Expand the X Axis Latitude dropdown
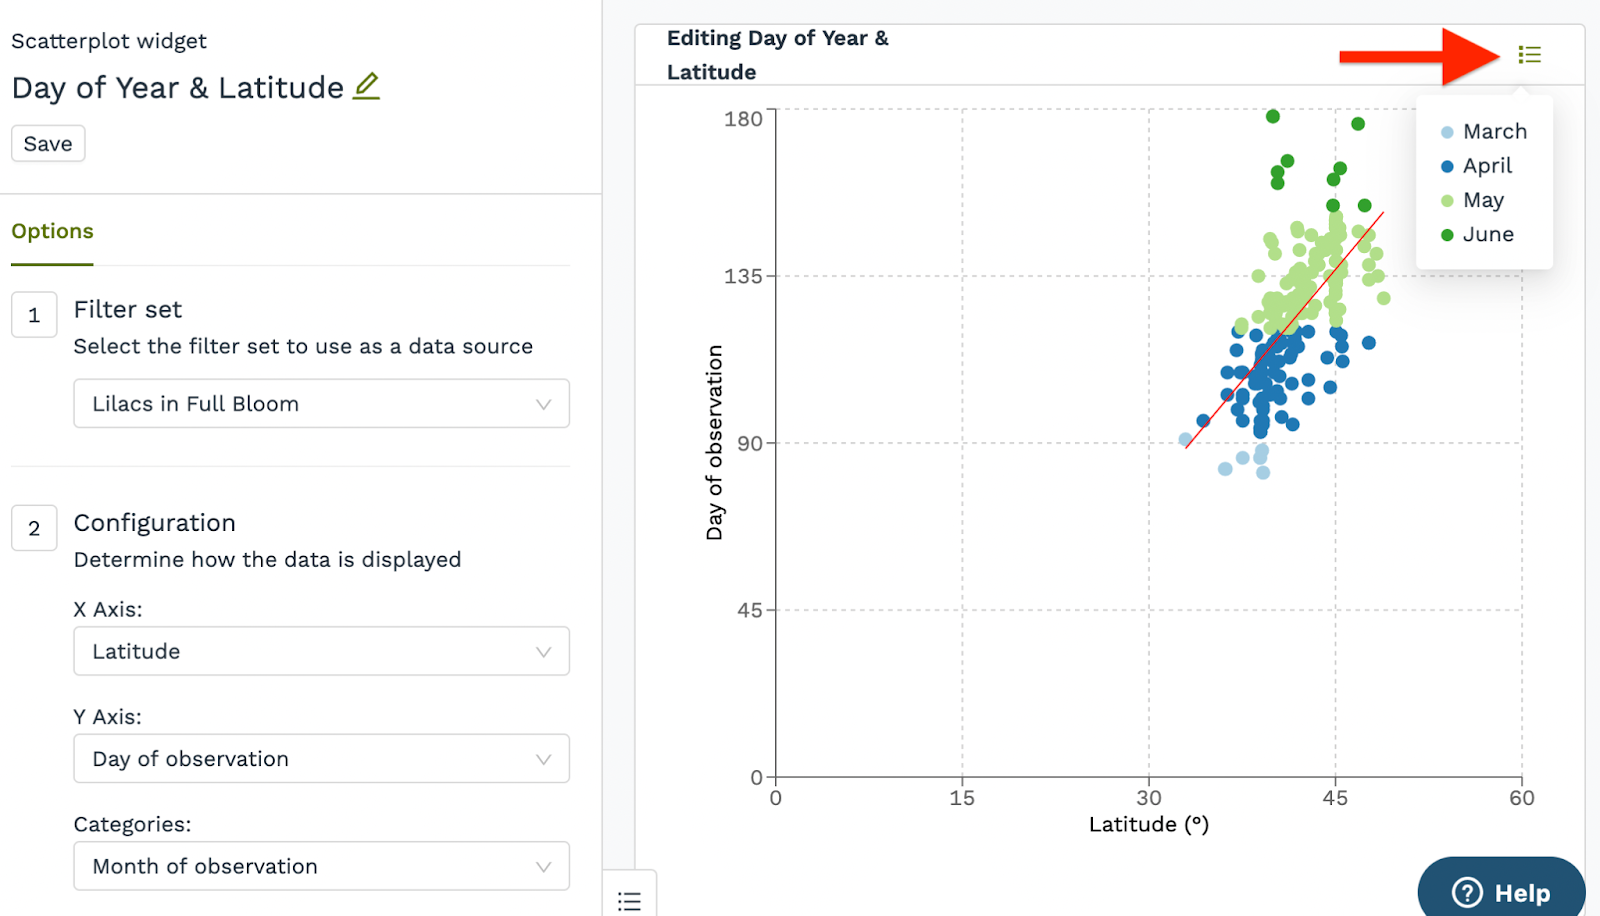1600x916 pixels. [x=321, y=652]
